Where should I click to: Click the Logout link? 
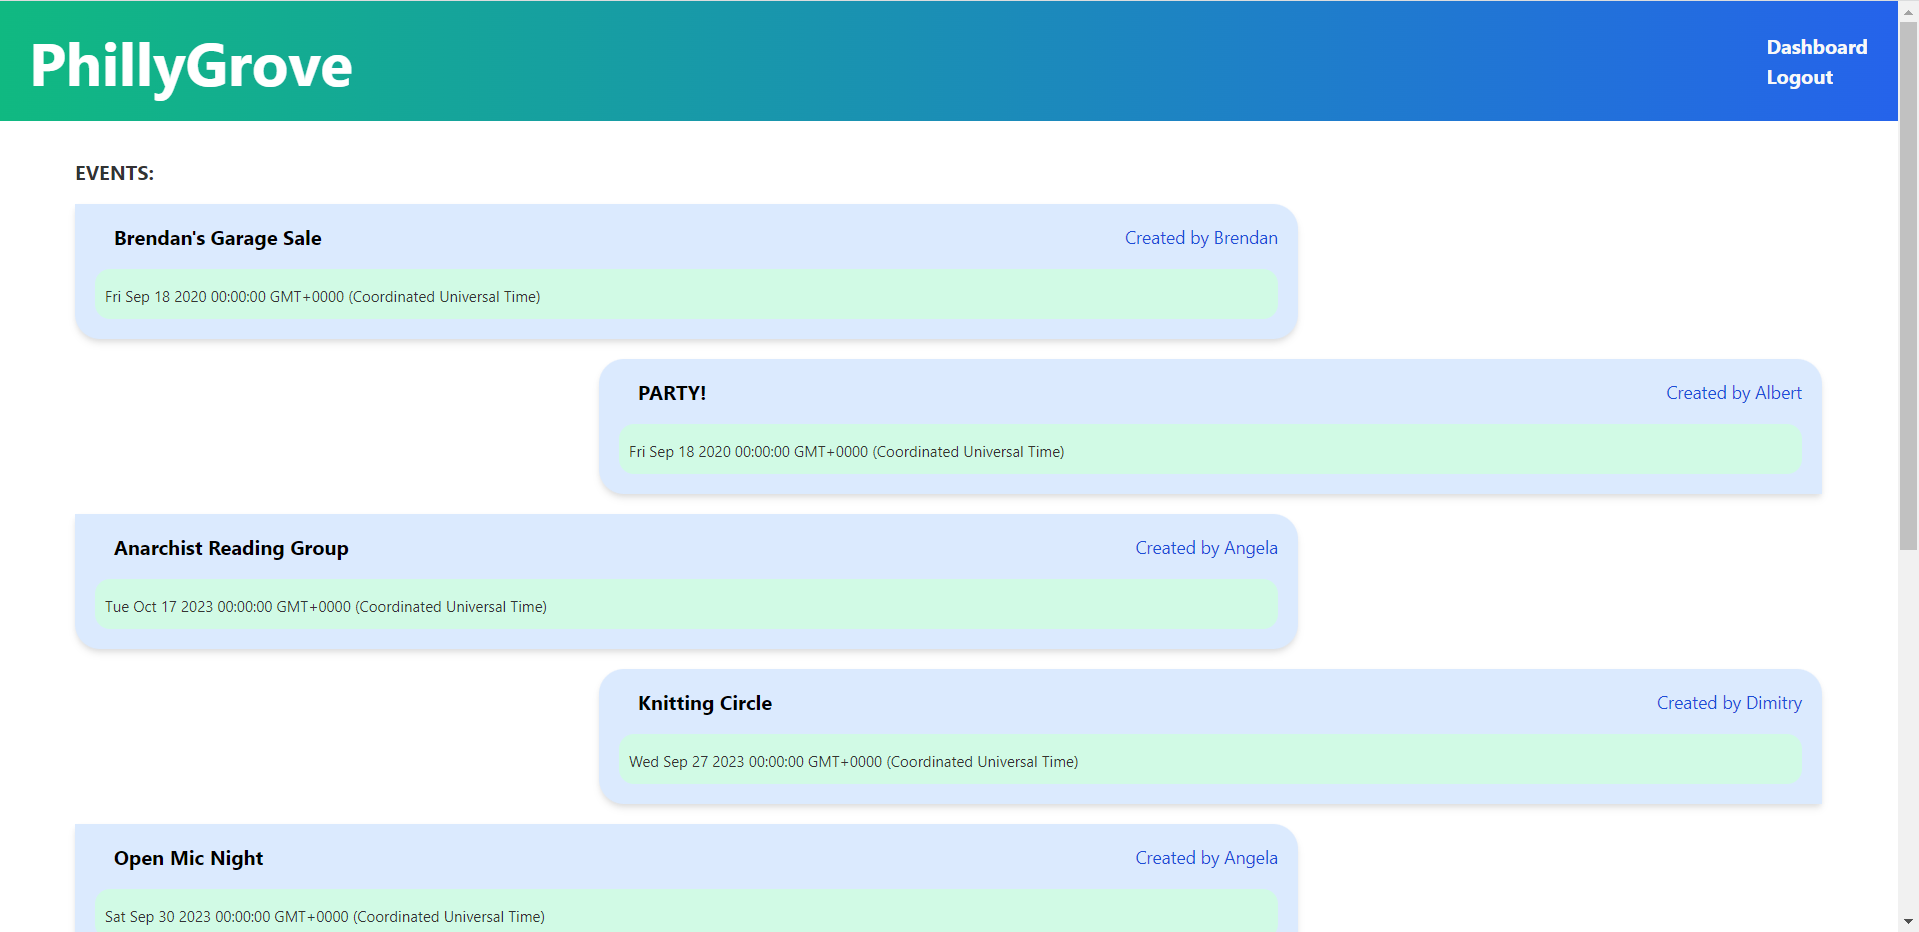point(1799,77)
